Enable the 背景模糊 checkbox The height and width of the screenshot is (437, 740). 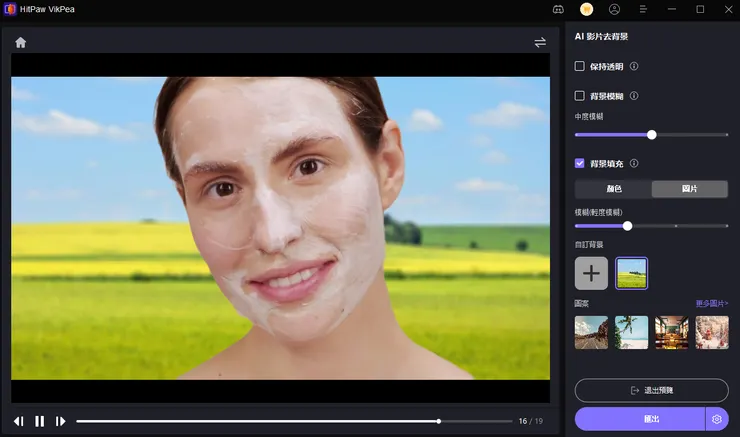(580, 96)
